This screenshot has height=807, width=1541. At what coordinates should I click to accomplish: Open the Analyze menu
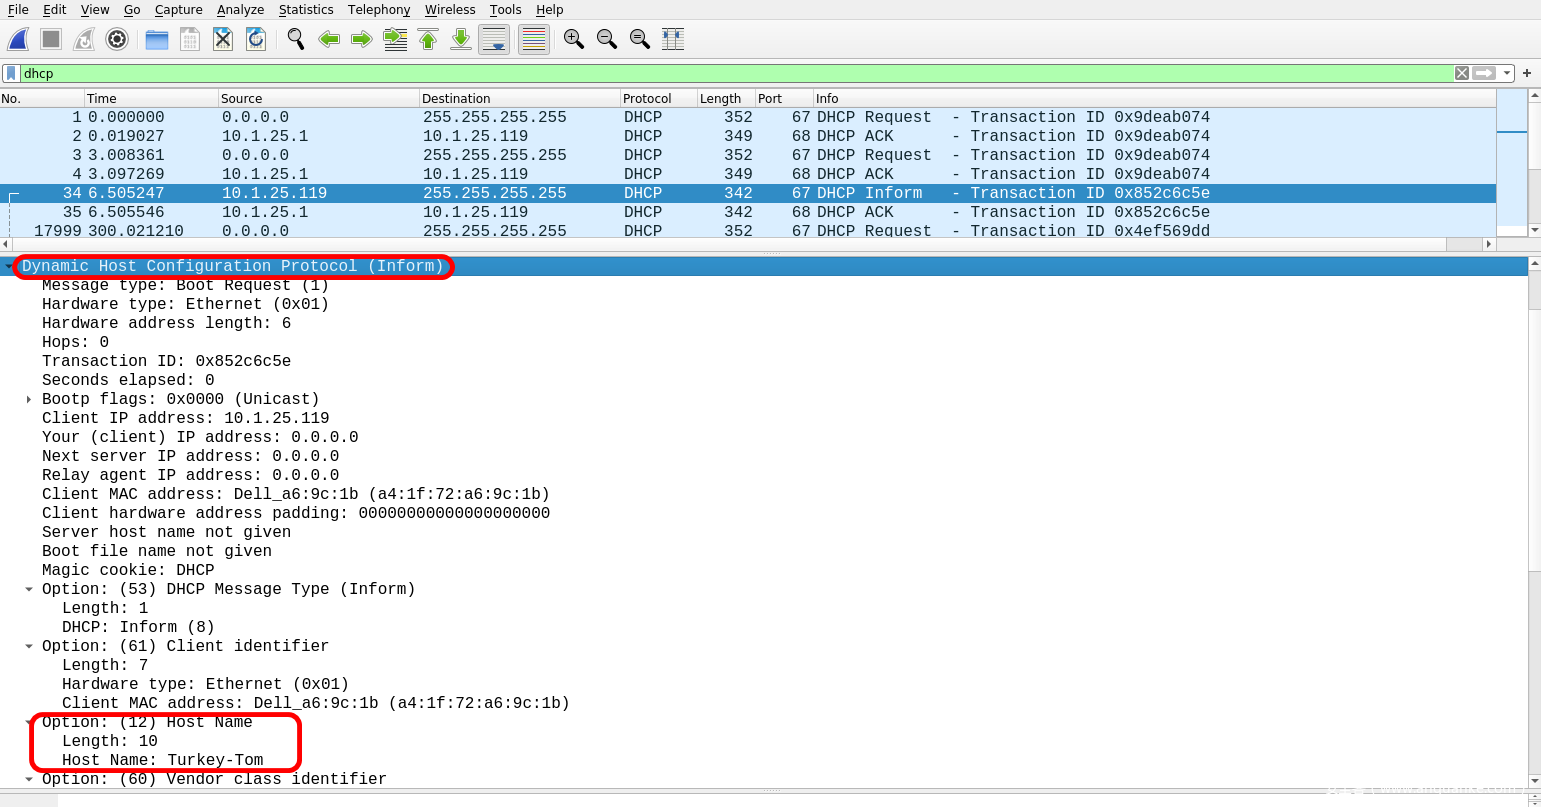point(240,10)
